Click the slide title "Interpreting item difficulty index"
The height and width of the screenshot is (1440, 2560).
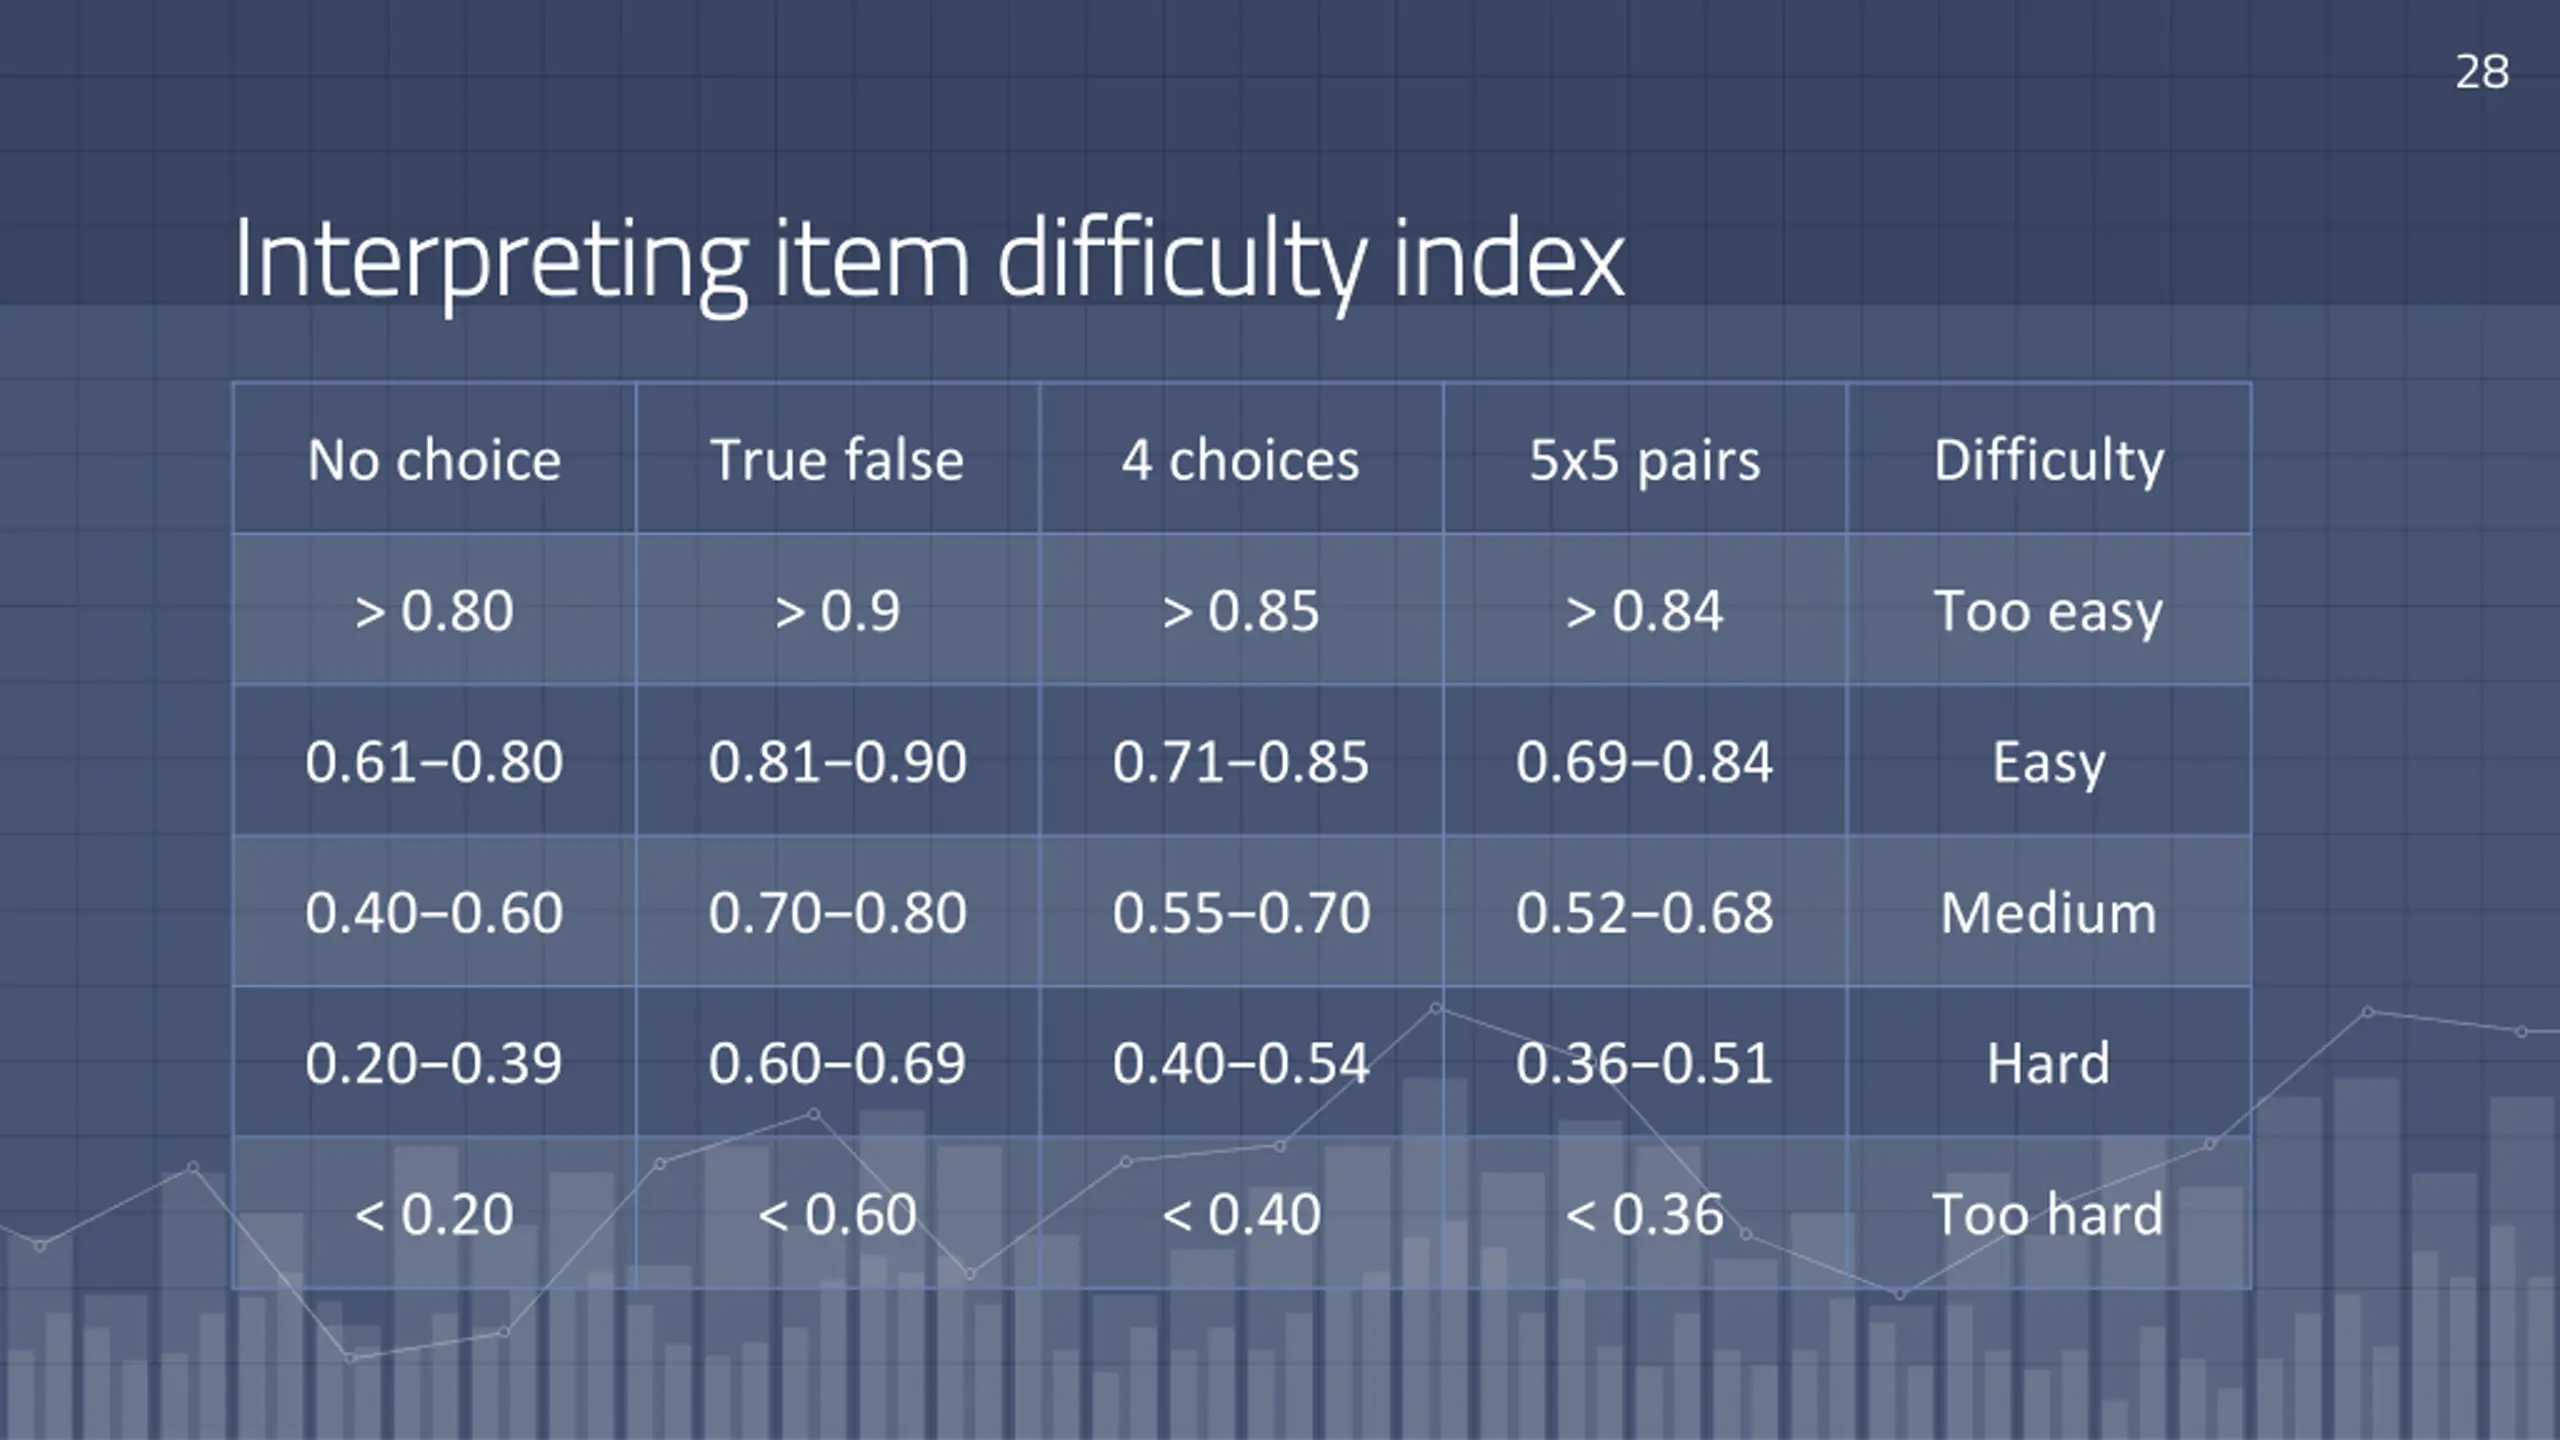point(928,260)
